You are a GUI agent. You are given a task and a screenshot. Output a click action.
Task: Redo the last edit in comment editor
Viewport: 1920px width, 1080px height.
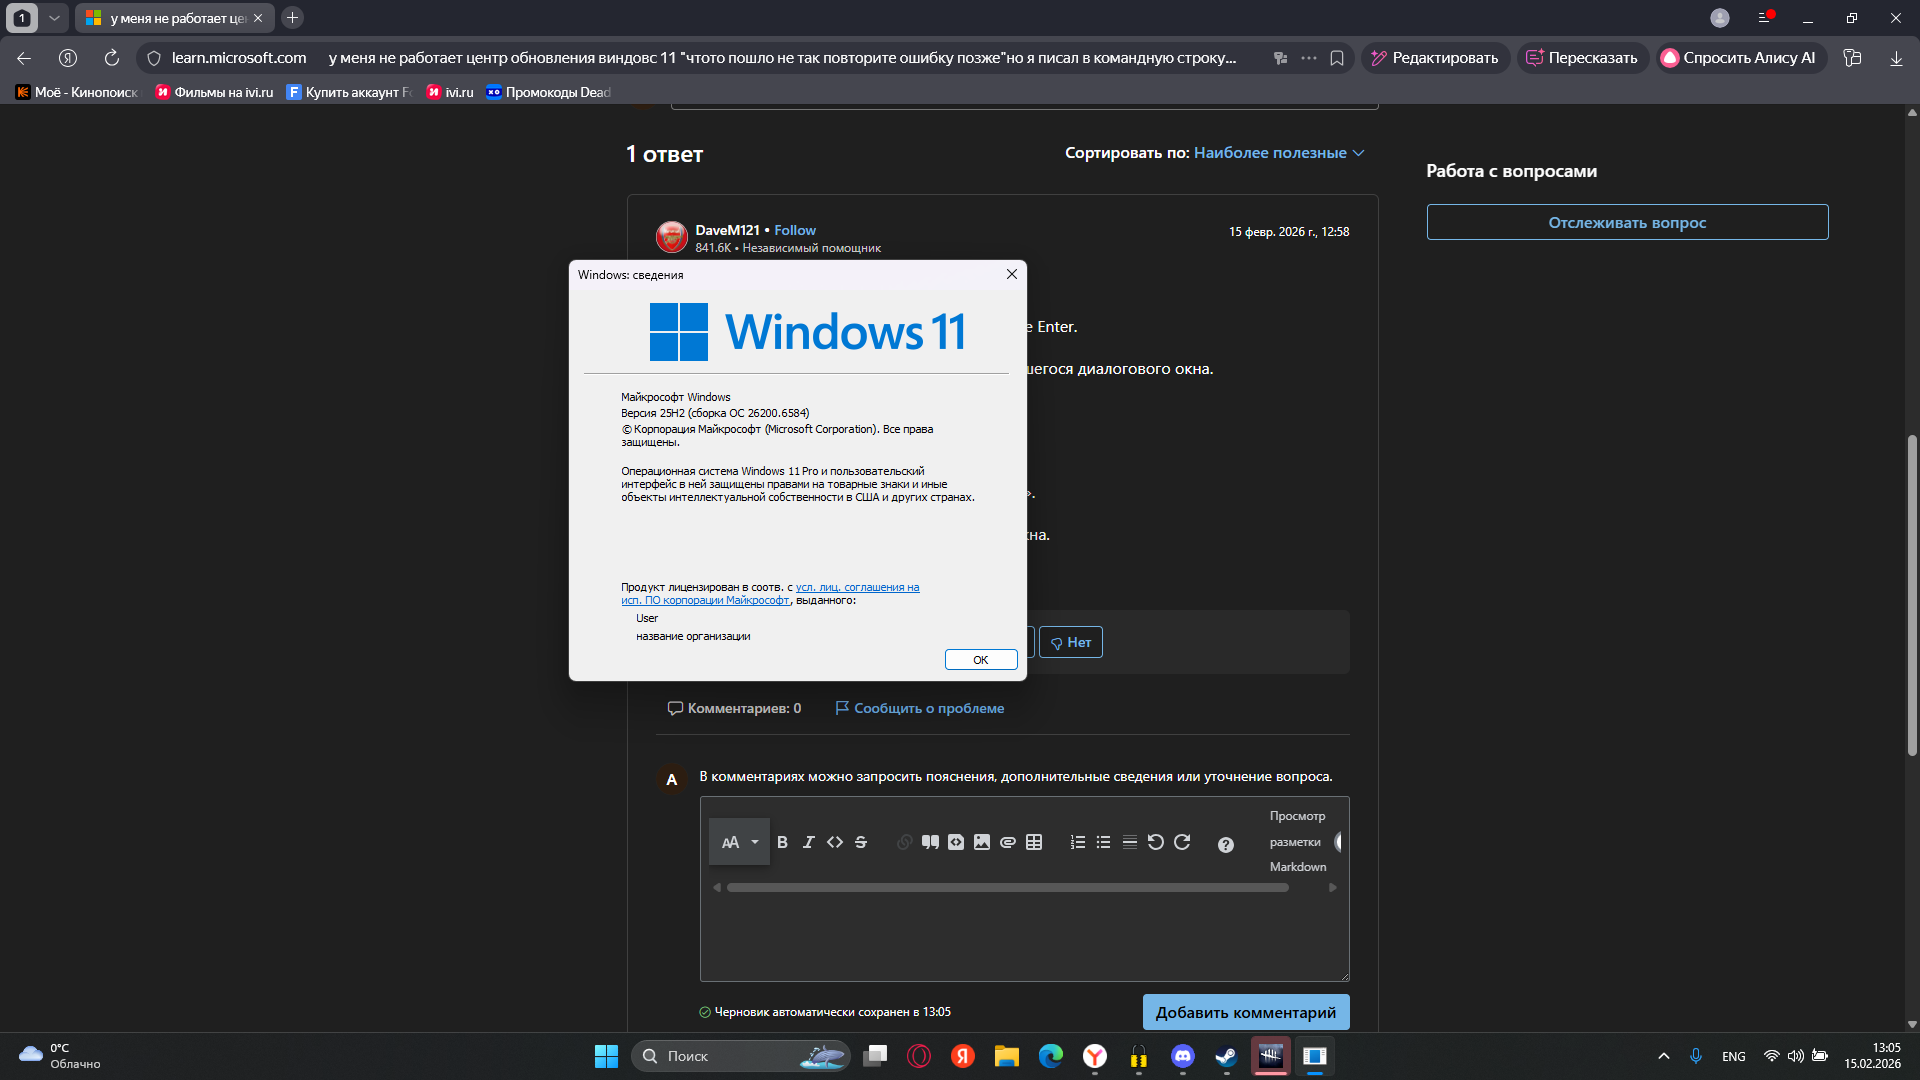(x=1182, y=842)
